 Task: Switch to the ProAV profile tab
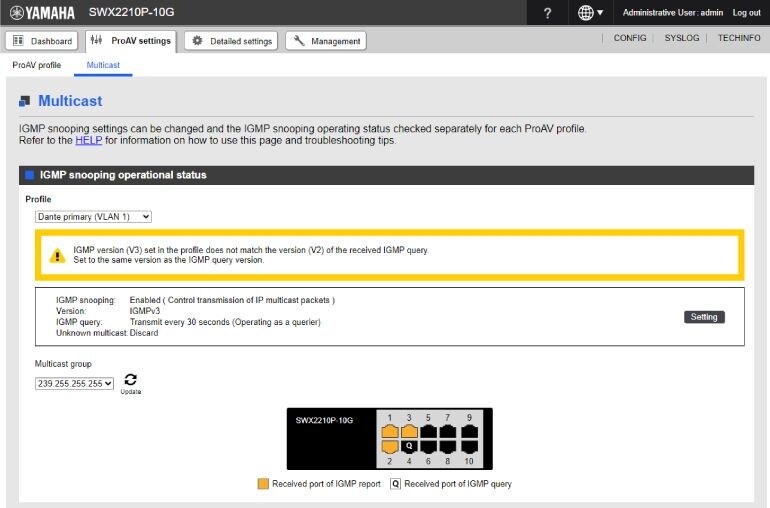37,65
